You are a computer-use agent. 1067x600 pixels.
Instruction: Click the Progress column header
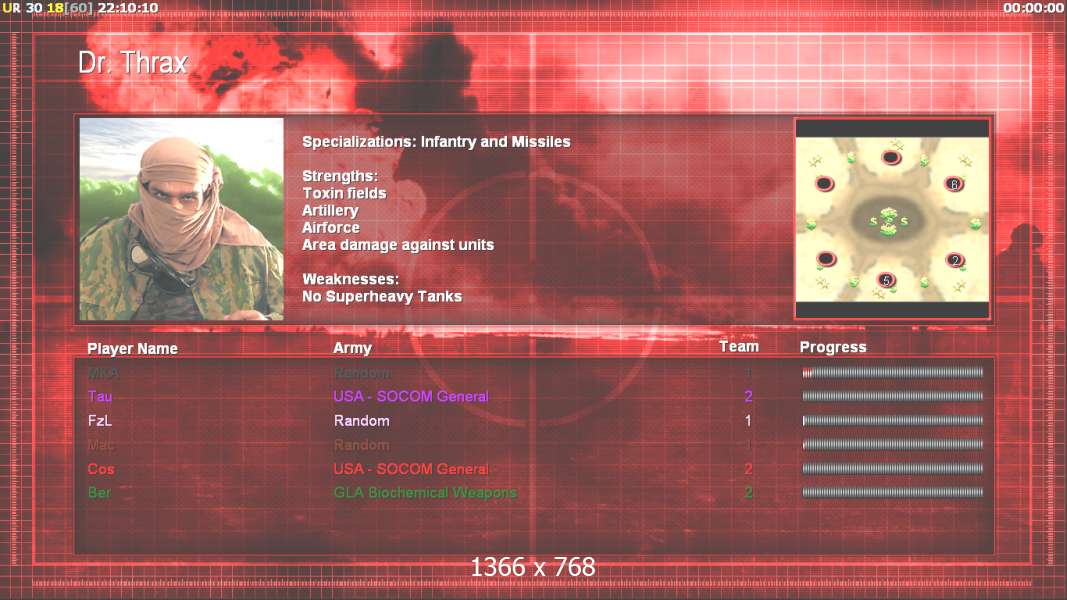point(833,347)
